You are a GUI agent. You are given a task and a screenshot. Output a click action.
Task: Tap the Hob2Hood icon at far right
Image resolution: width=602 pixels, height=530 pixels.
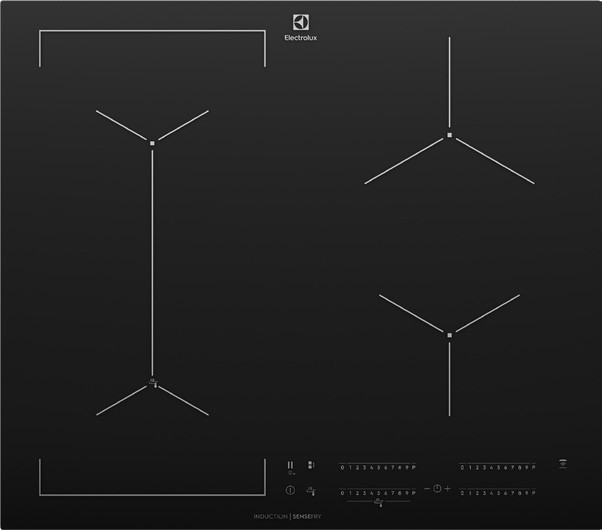pyautogui.click(x=563, y=464)
